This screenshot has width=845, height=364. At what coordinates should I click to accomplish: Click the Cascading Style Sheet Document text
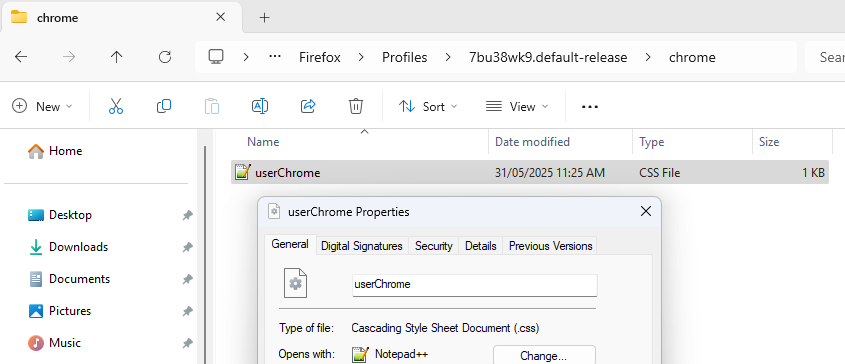click(445, 328)
